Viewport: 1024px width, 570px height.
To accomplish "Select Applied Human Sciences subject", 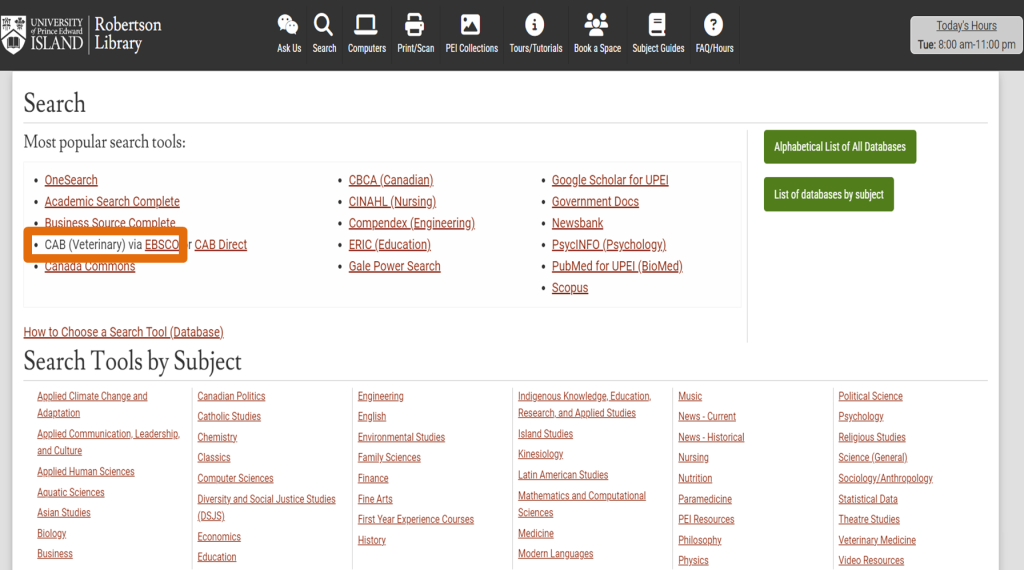I will pos(86,471).
